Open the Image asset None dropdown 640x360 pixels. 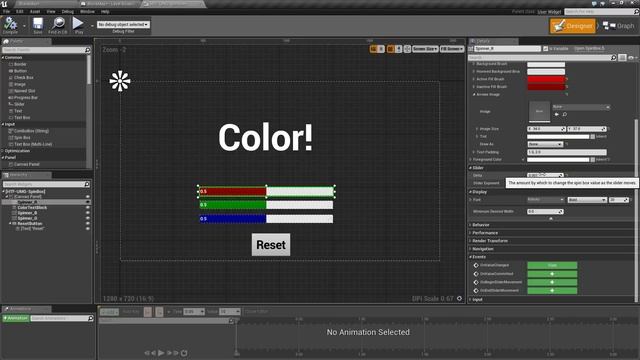click(581, 107)
